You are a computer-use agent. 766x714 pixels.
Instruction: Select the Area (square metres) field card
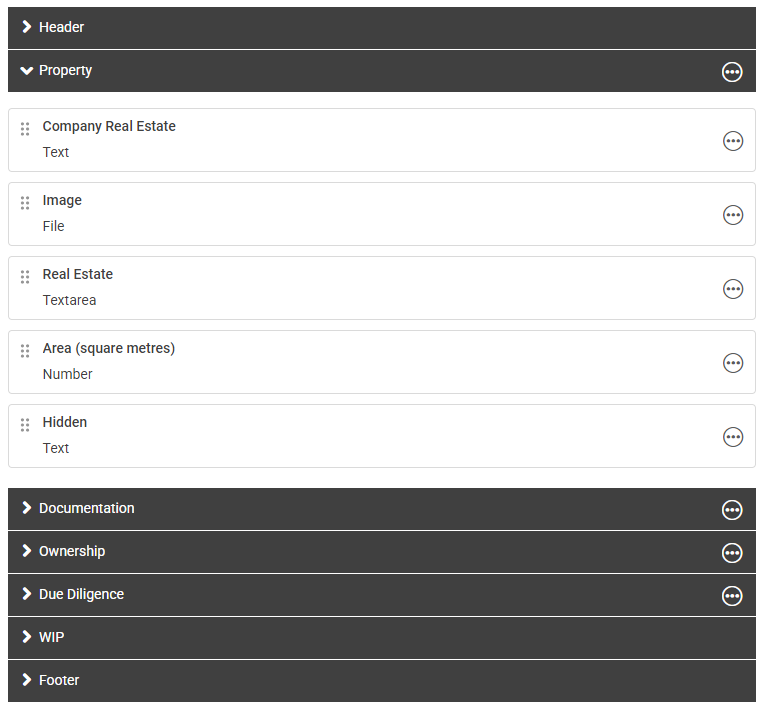click(x=380, y=362)
